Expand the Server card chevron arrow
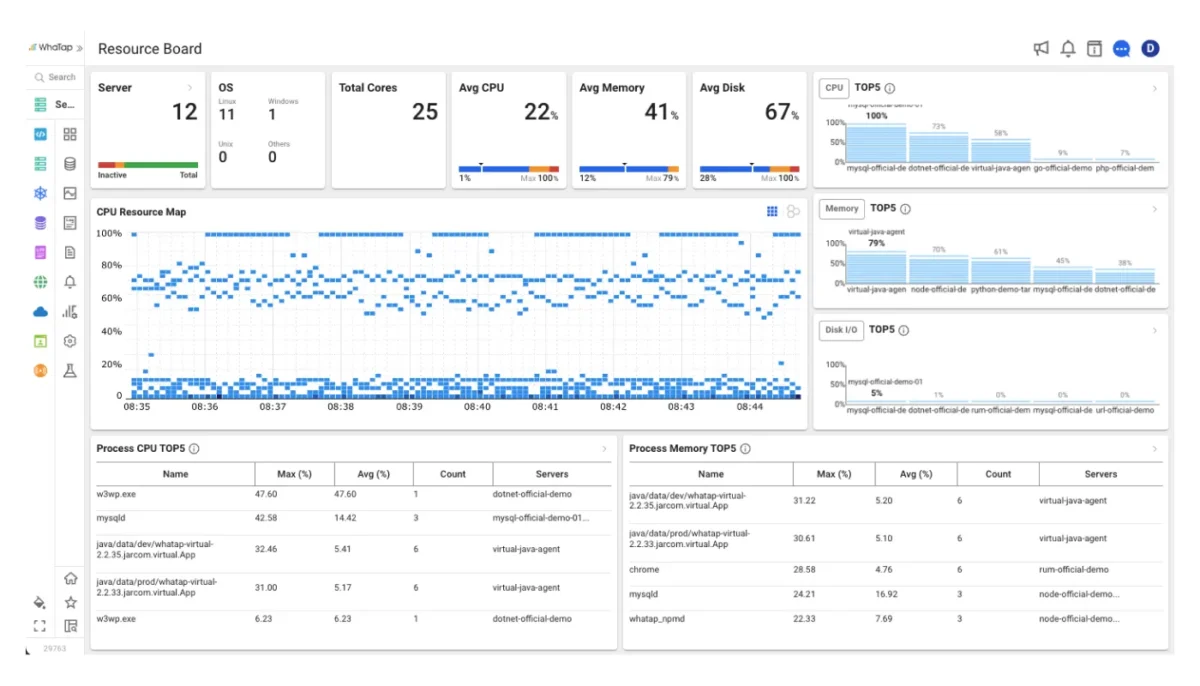The width and height of the screenshot is (1200, 686). (190, 88)
